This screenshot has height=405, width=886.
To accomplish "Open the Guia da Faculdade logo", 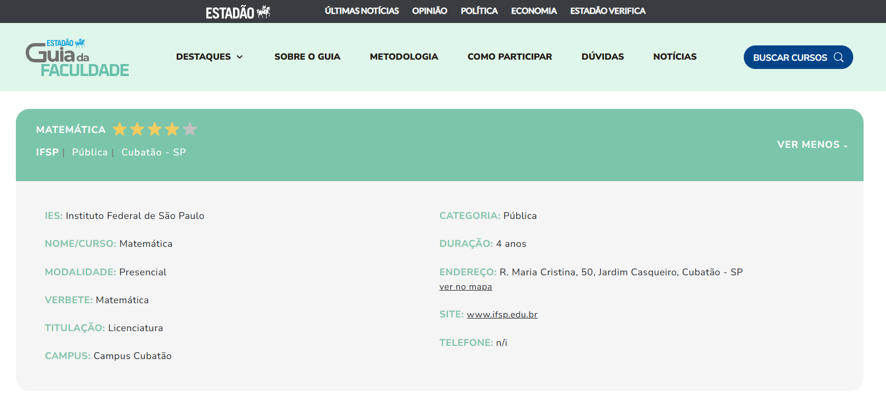I will point(77,58).
